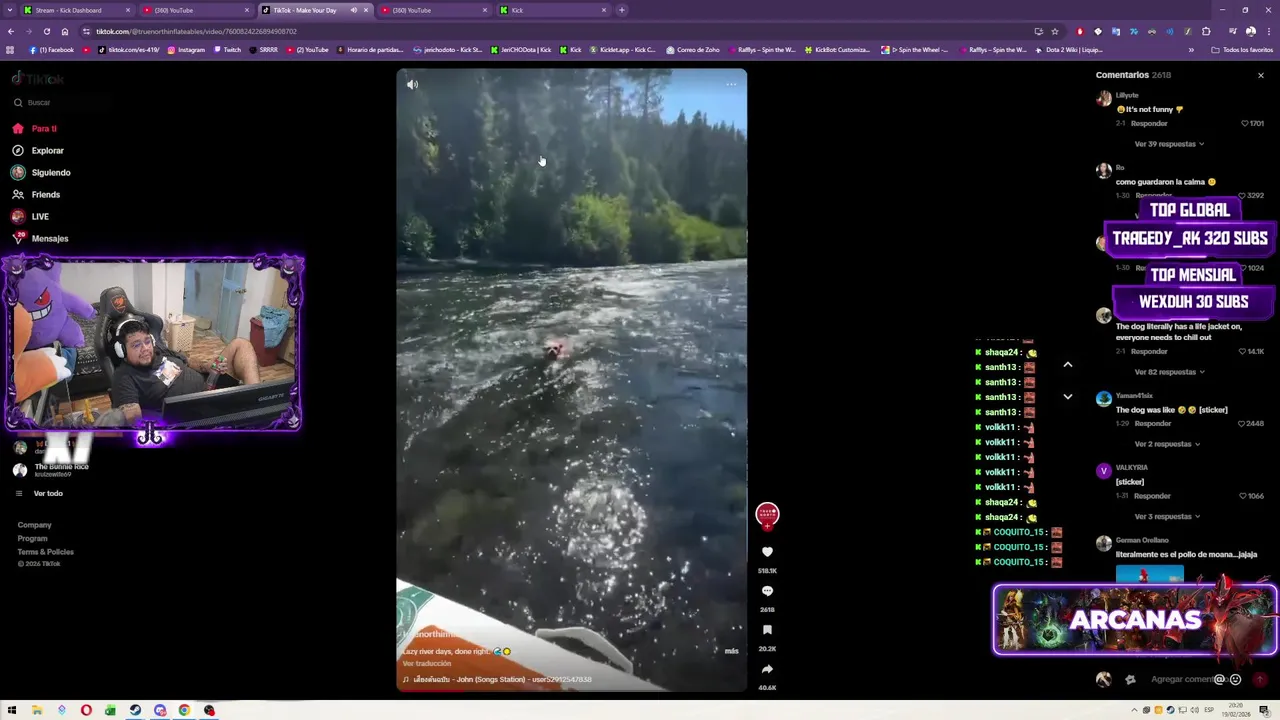
Task: Open the video's three-dot options menu
Action: point(731,85)
